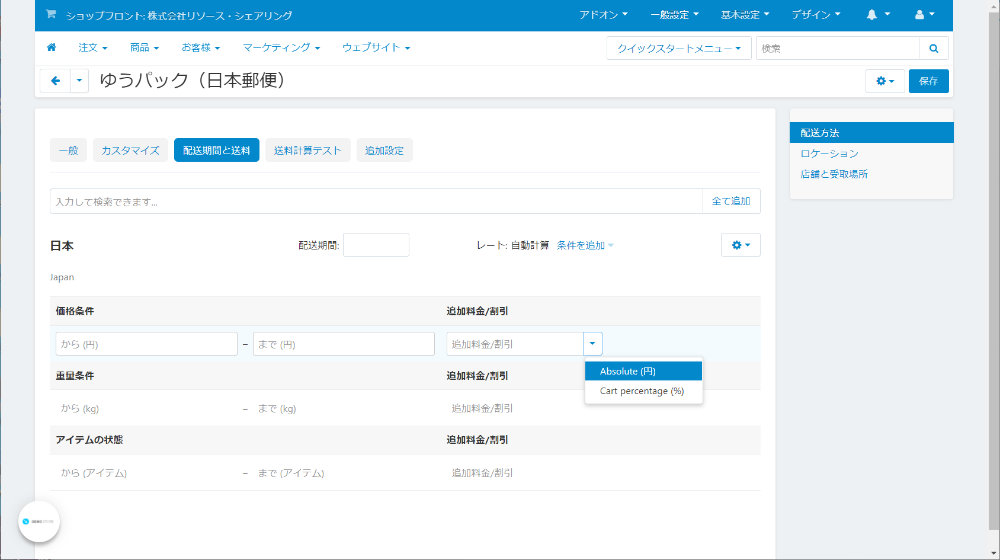Image resolution: width=1000 pixels, height=560 pixels.
Task: Open the ウェブサイト menu
Action: [x=376, y=48]
